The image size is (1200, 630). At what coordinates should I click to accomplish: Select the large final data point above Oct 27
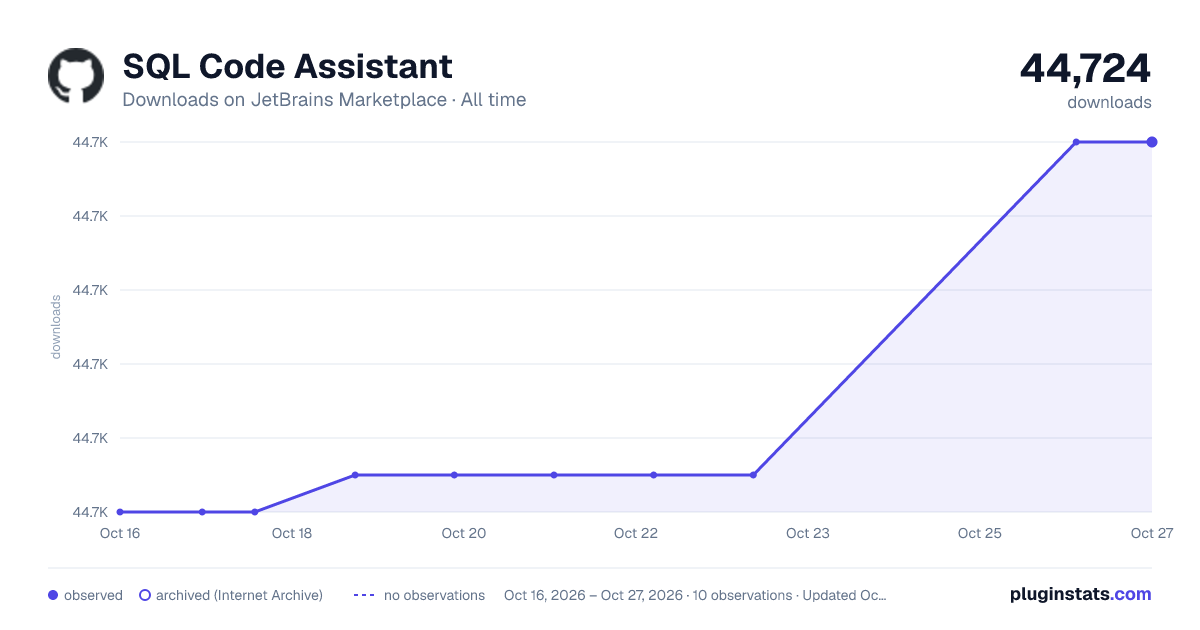1152,142
